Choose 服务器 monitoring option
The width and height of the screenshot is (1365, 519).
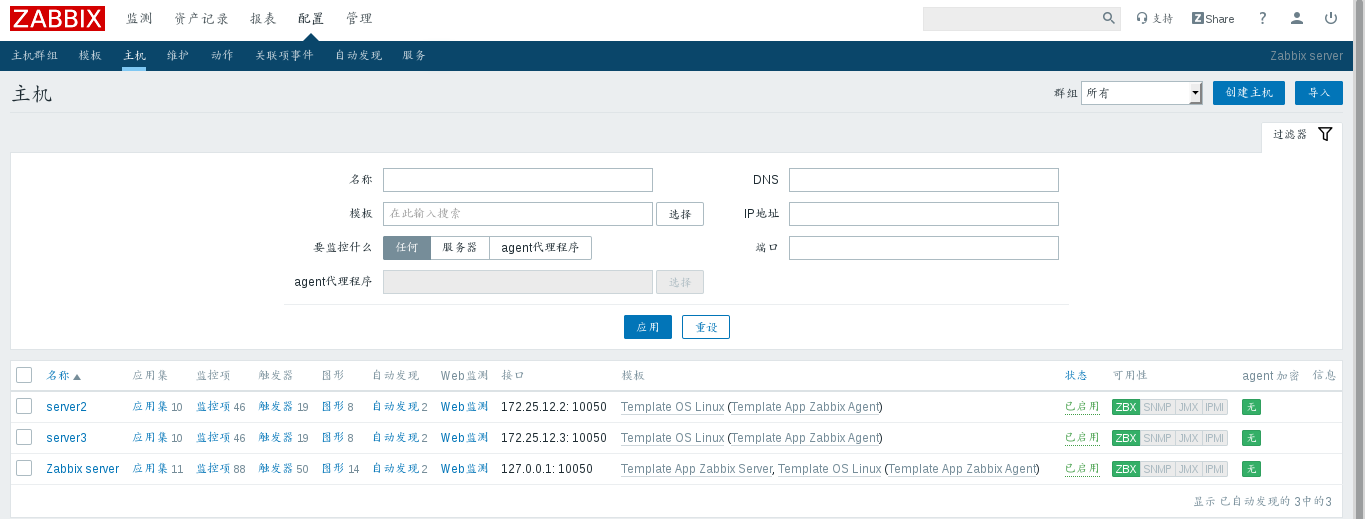(460, 248)
